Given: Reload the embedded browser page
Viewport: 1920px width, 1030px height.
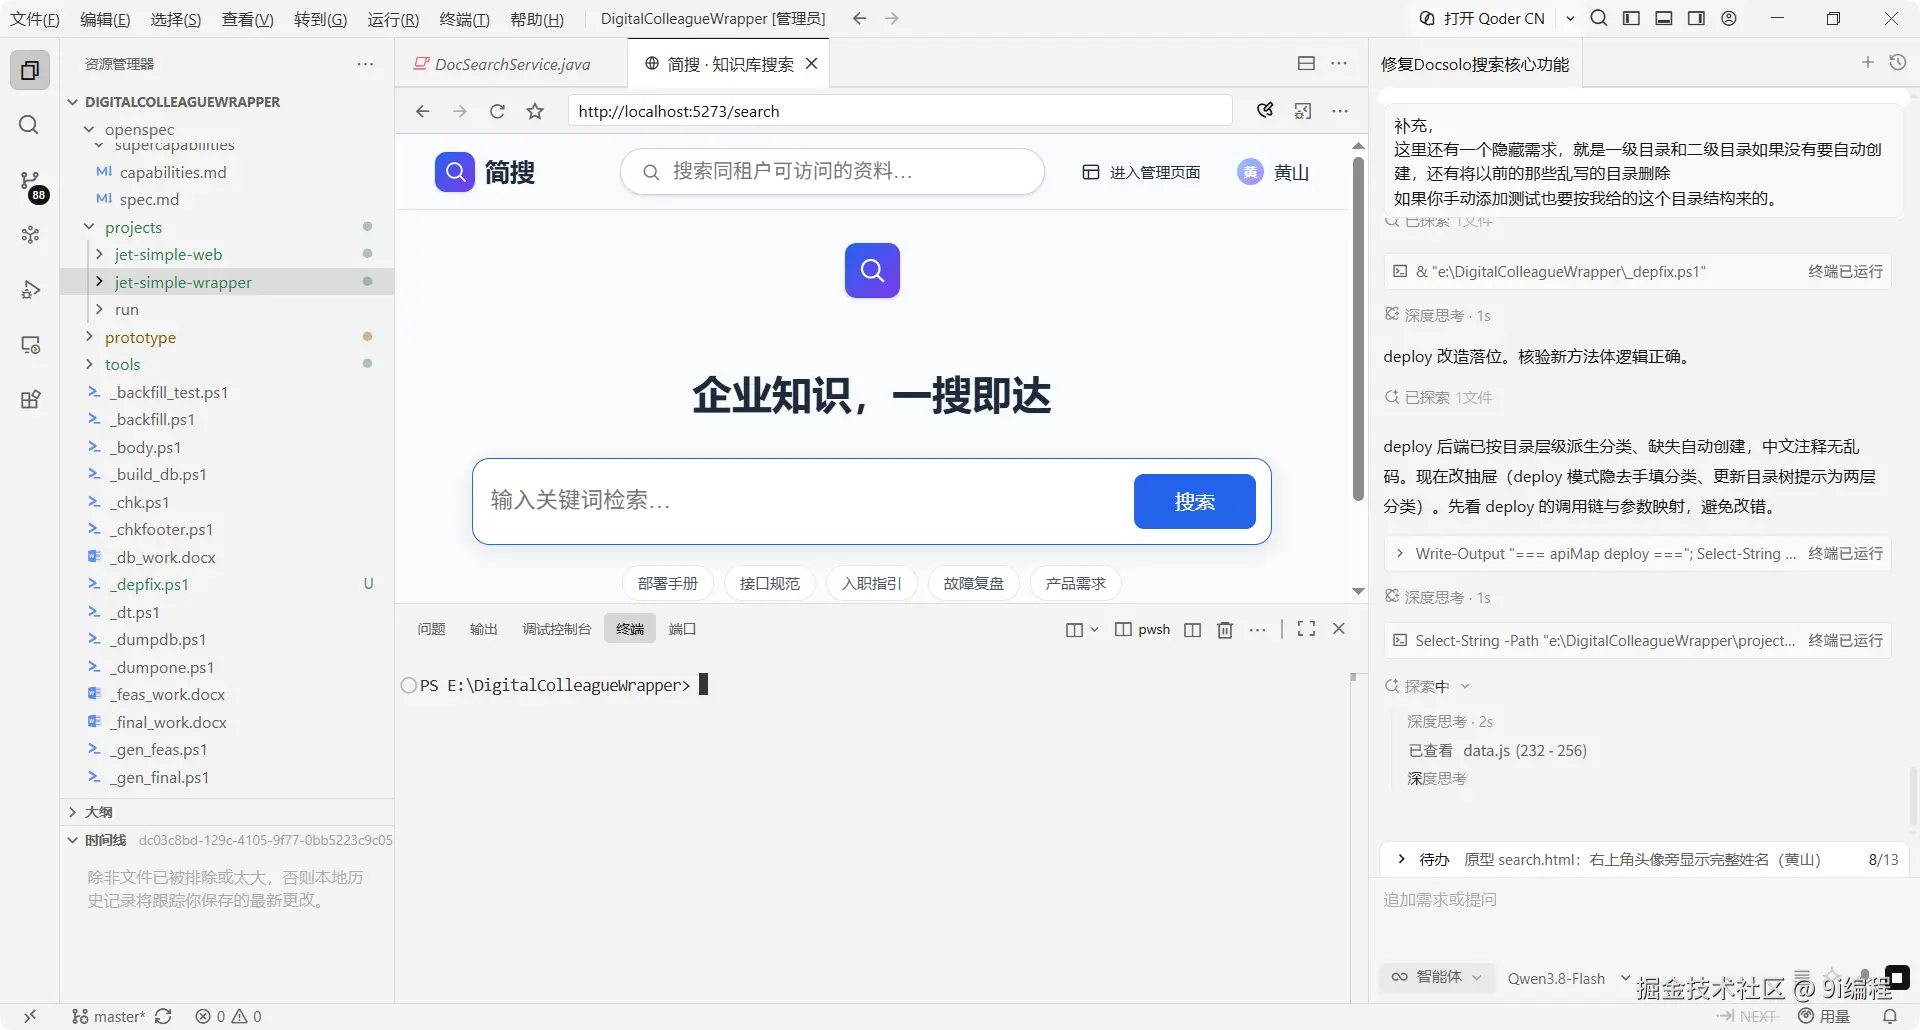Looking at the screenshot, I should pyautogui.click(x=497, y=111).
